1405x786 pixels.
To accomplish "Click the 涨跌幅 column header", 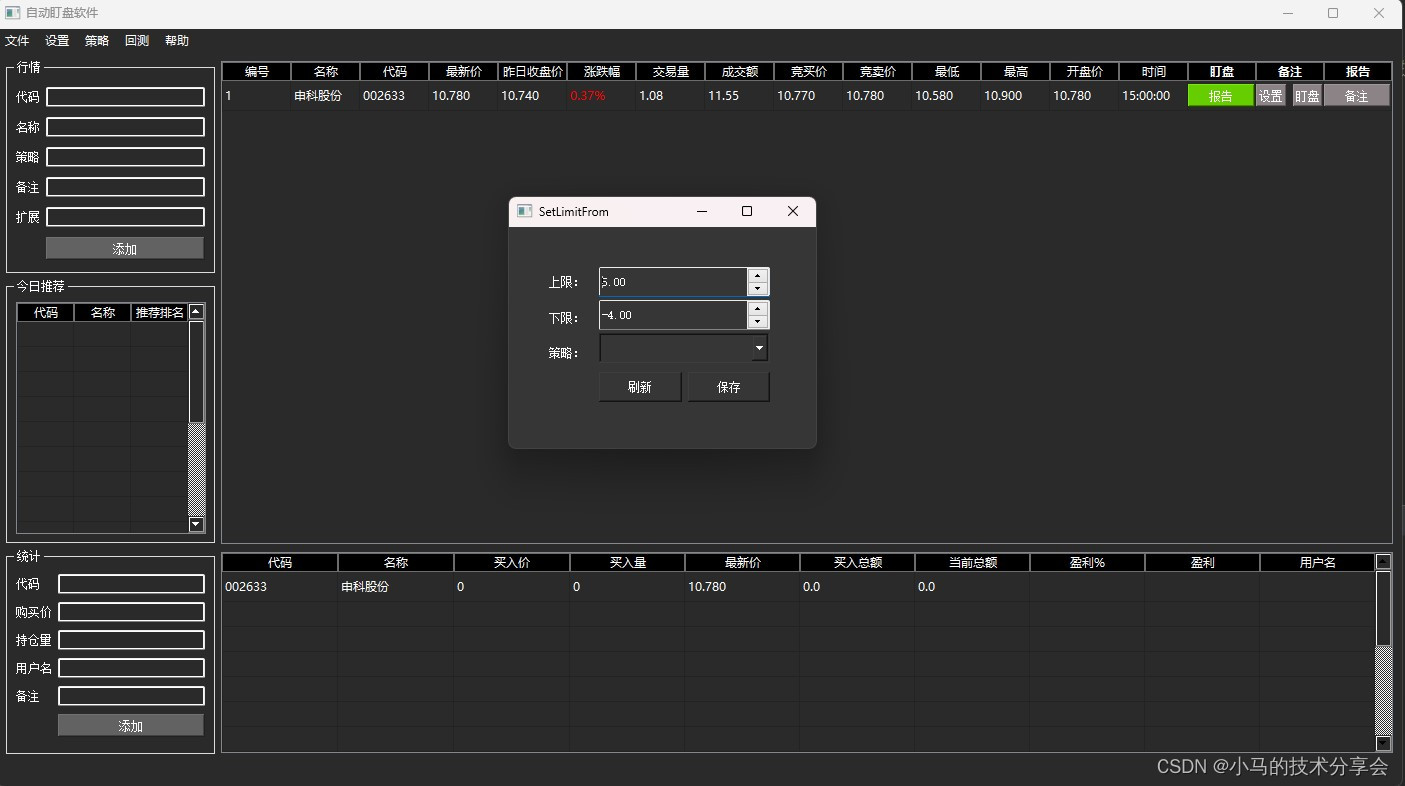I will click(x=602, y=72).
